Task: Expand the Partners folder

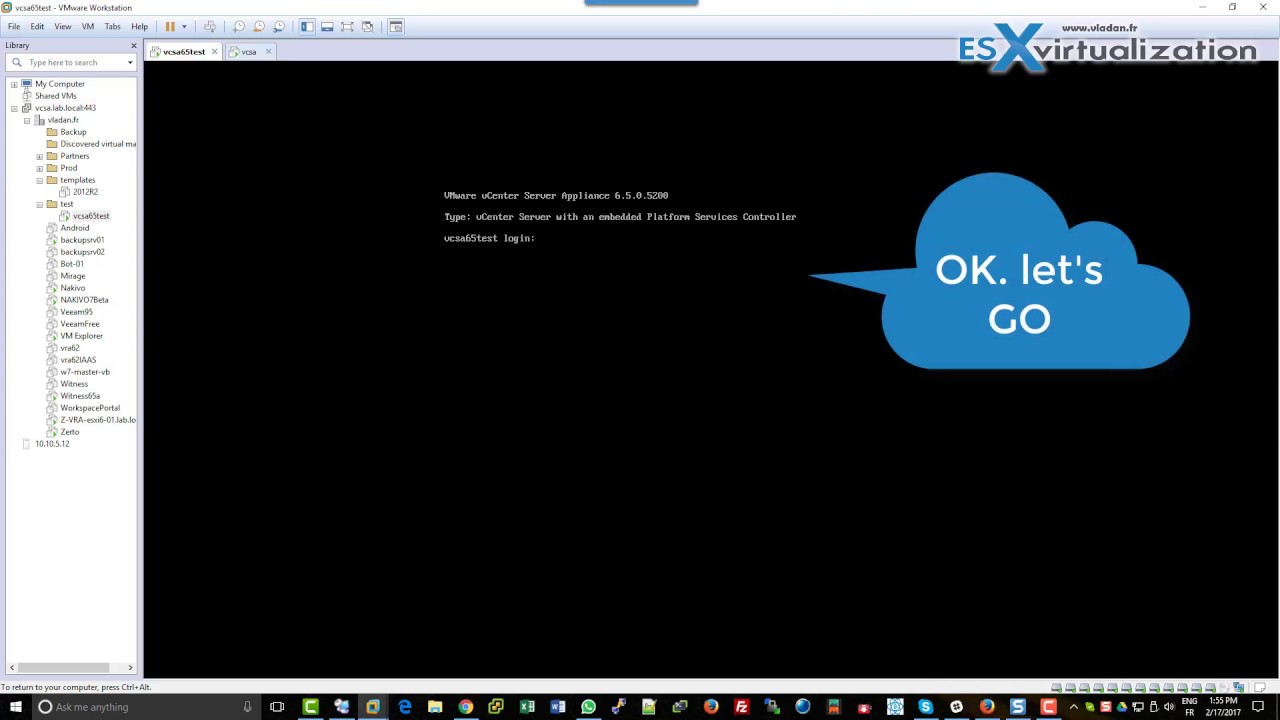Action: (x=40, y=156)
